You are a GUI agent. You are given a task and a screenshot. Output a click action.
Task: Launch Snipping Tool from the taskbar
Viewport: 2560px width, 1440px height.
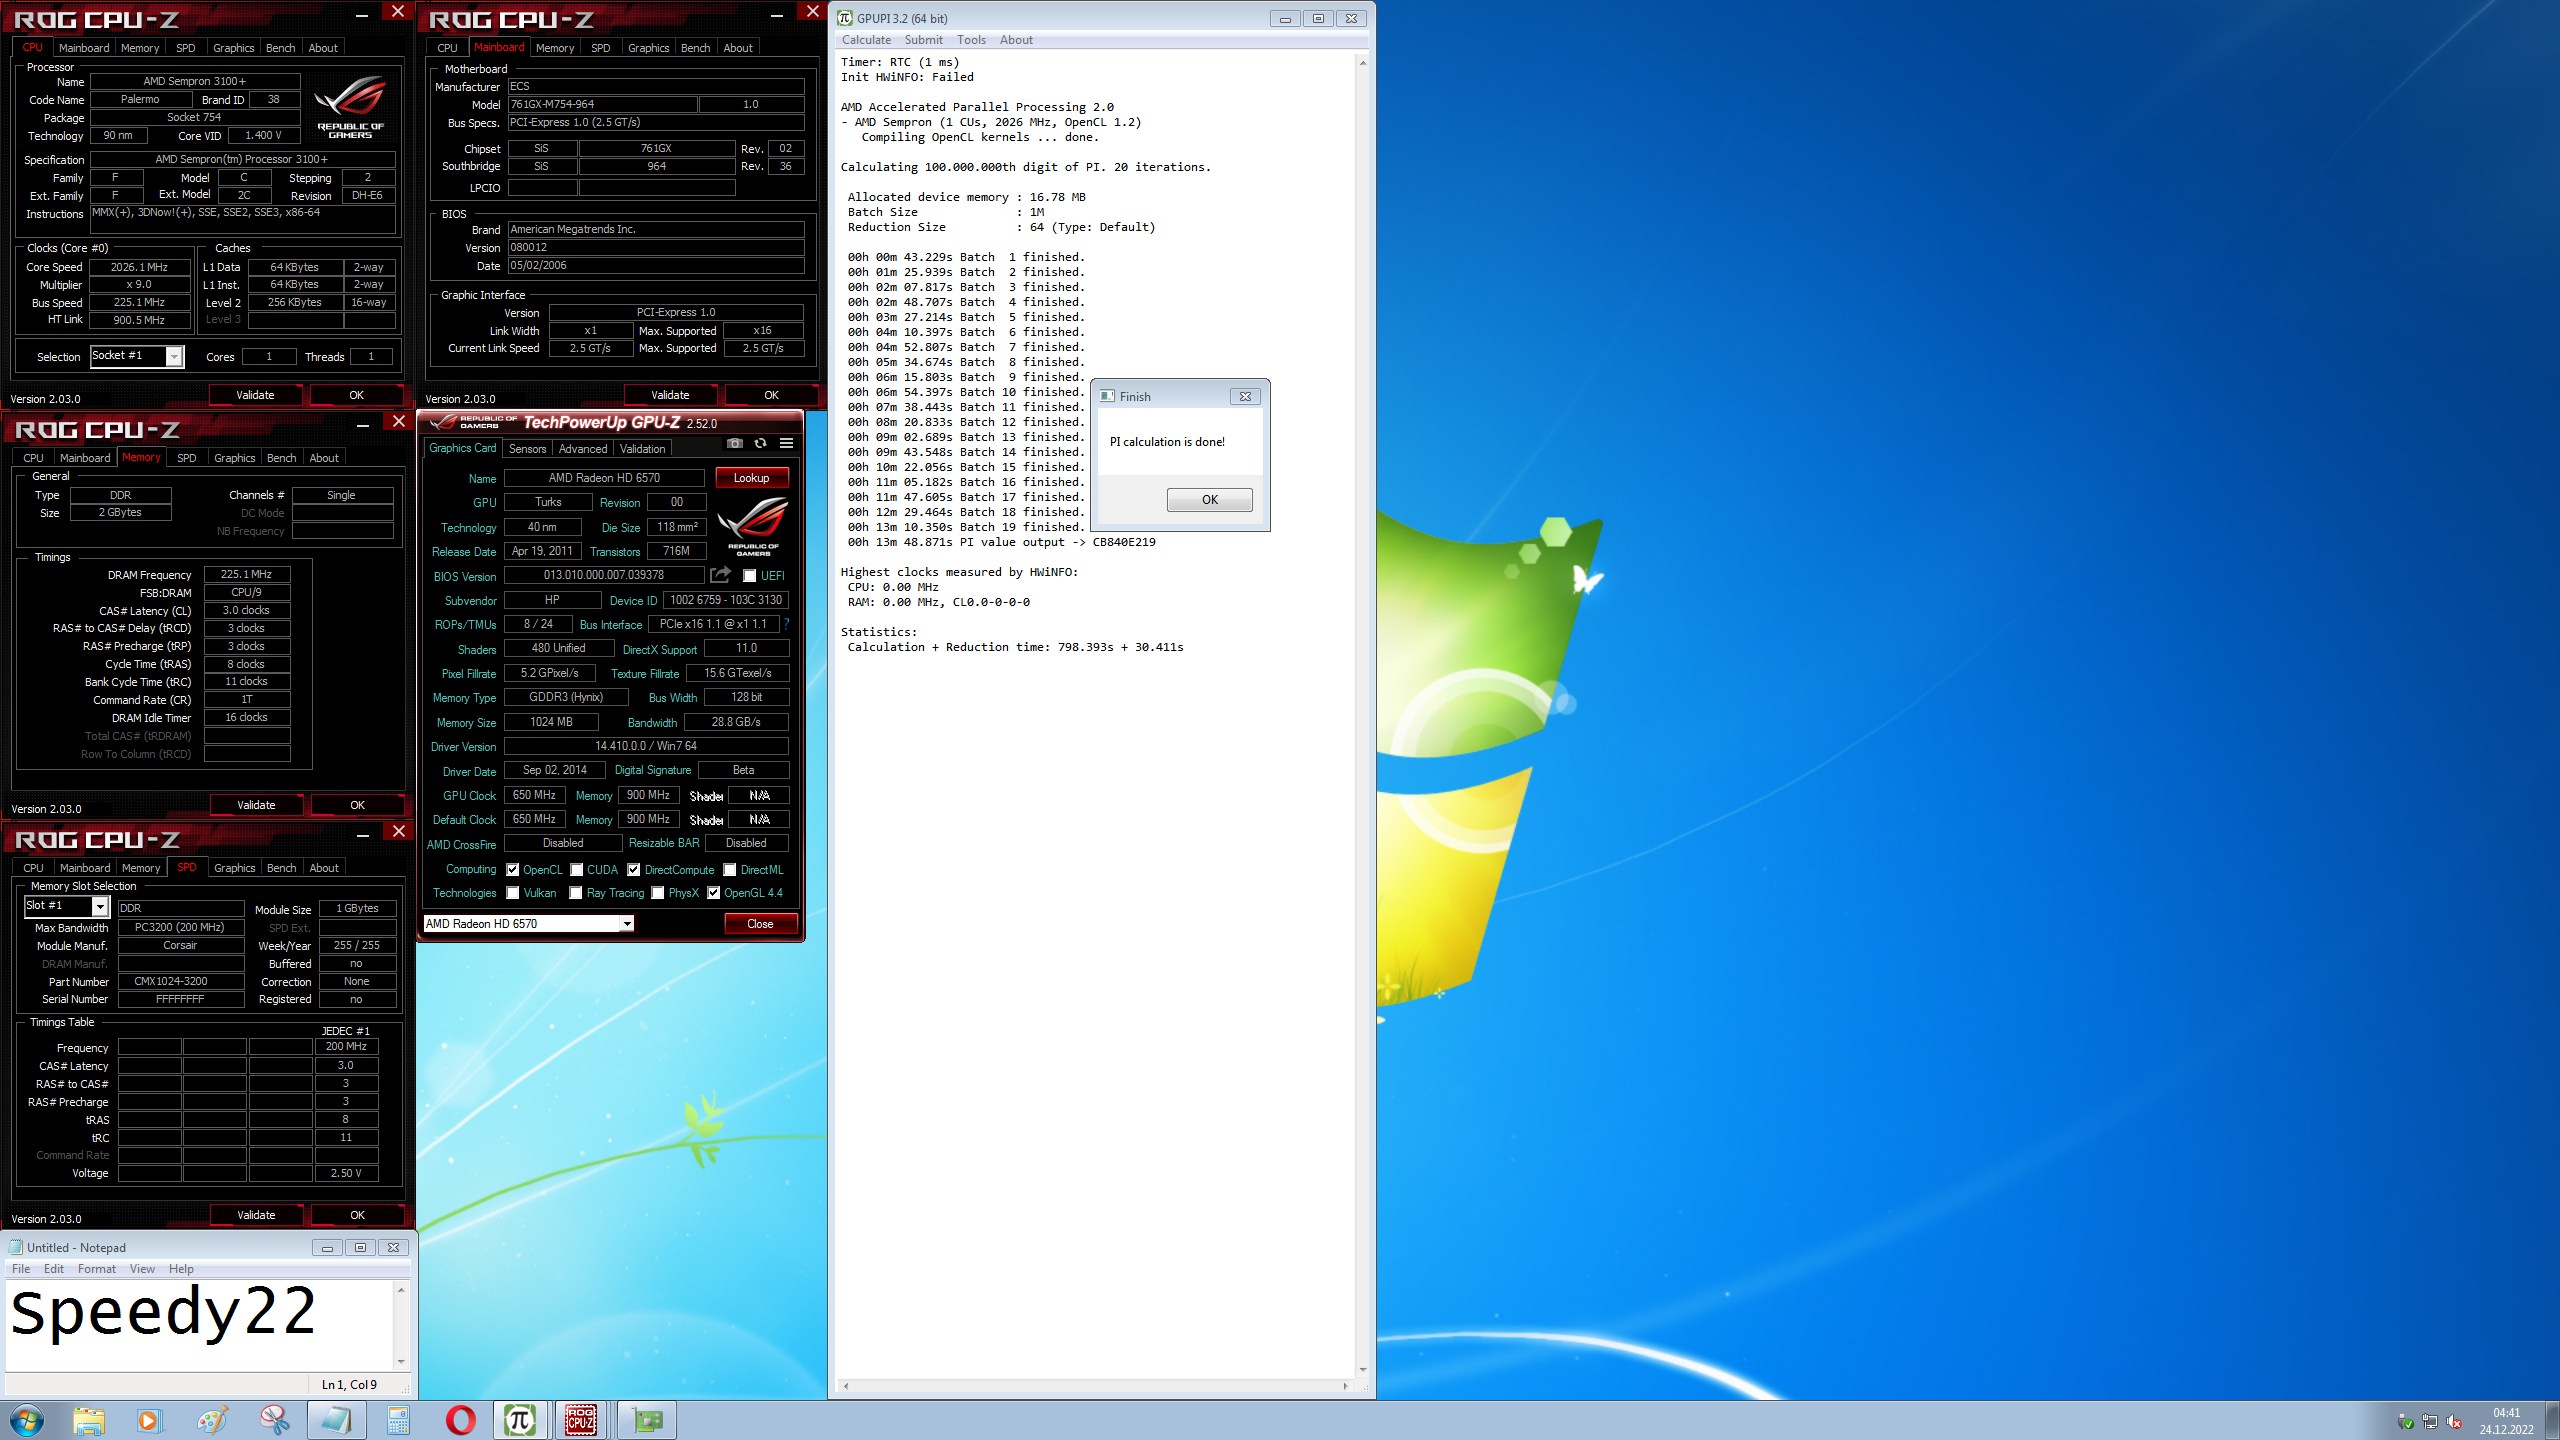pos(274,1420)
